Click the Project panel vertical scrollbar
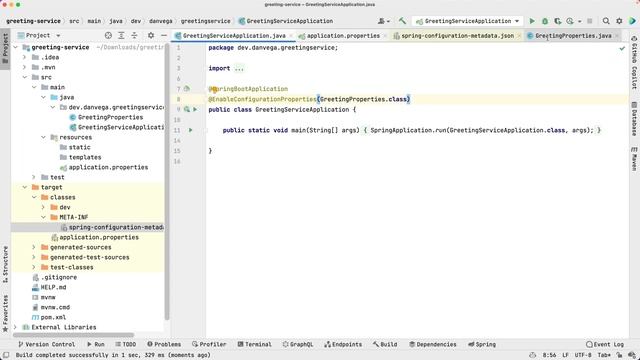The width and height of the screenshot is (640, 360). [167, 182]
